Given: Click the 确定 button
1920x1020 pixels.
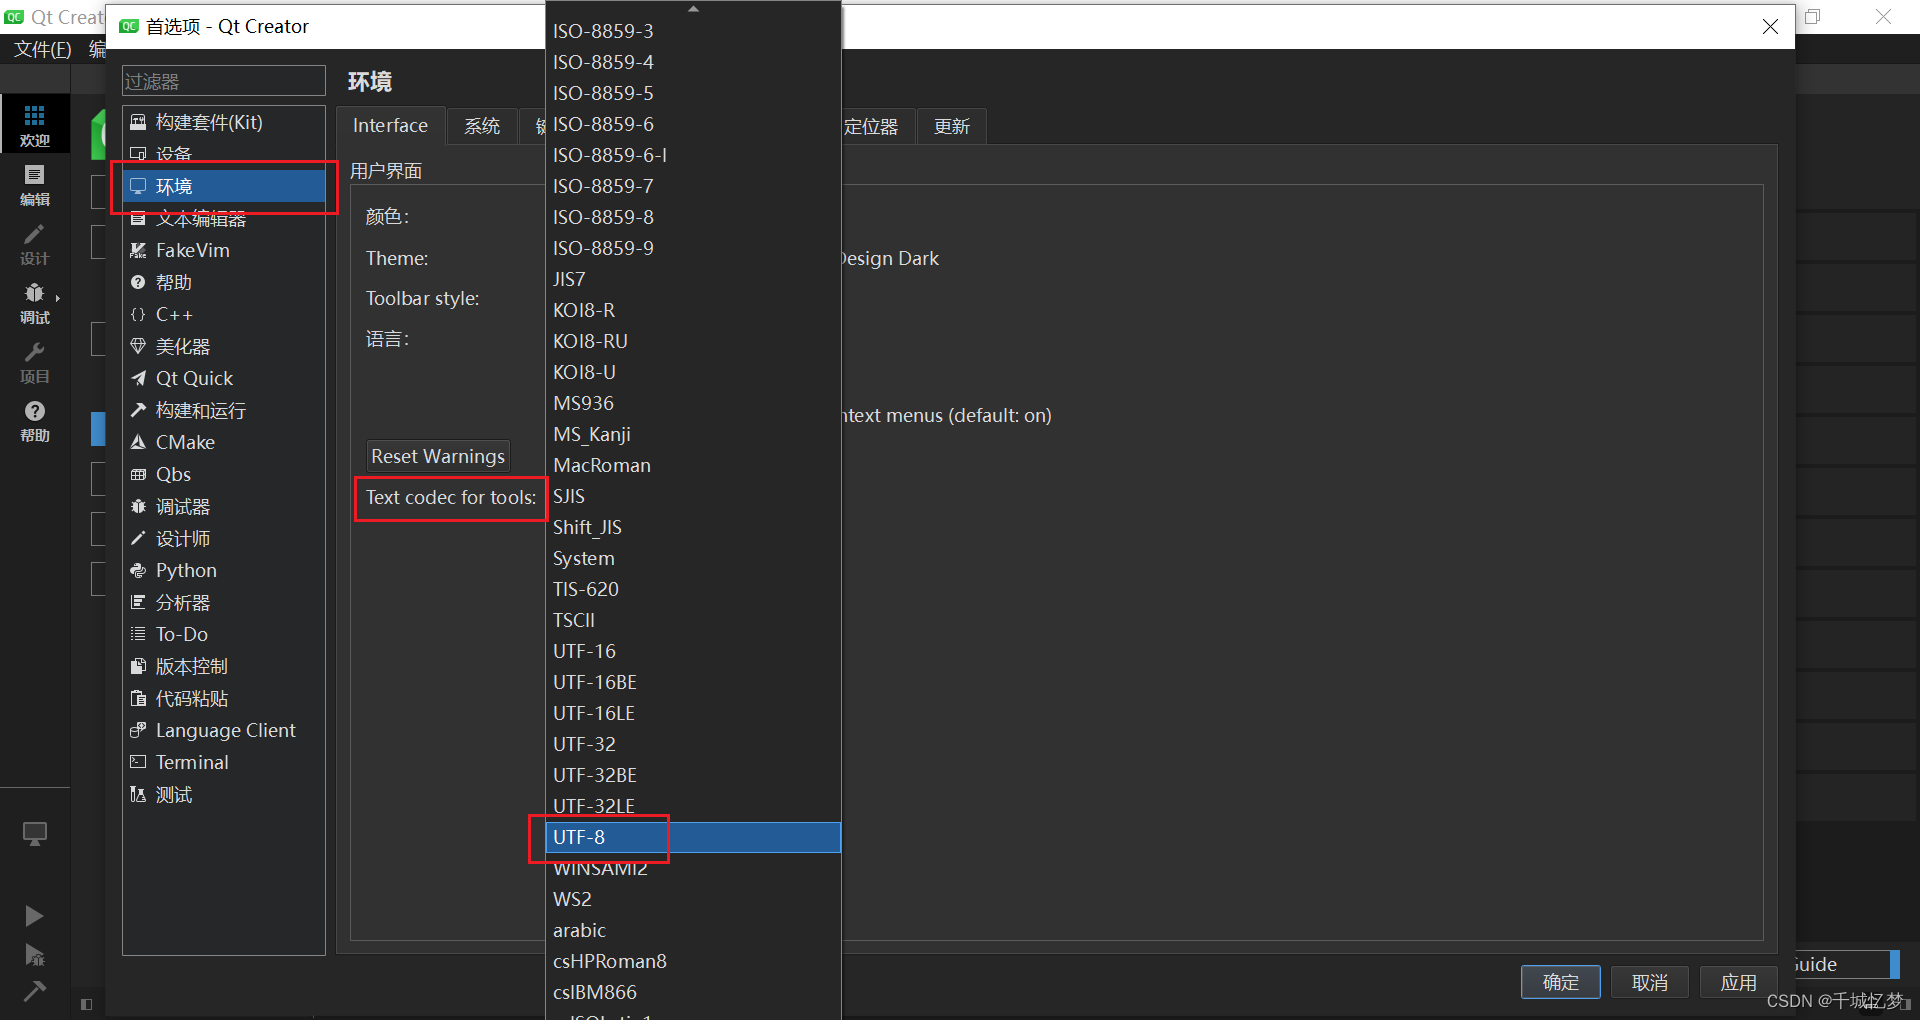Looking at the screenshot, I should [x=1561, y=982].
